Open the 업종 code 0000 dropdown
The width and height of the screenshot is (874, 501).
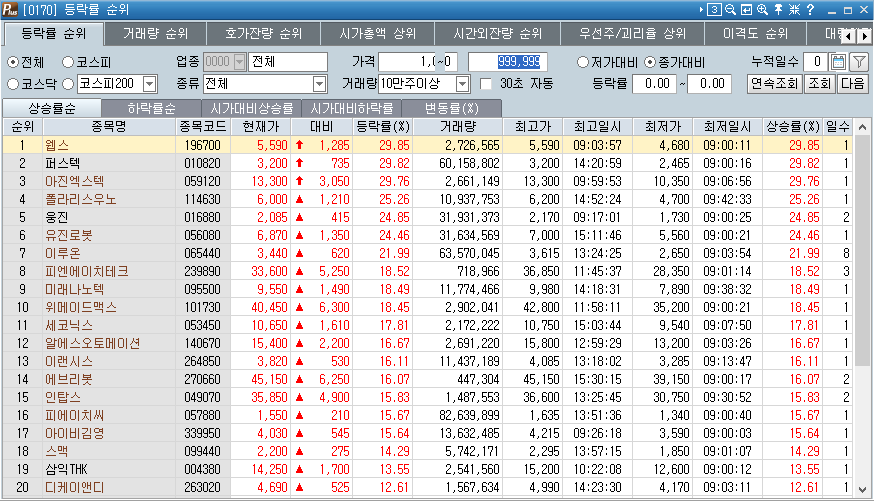(239, 62)
